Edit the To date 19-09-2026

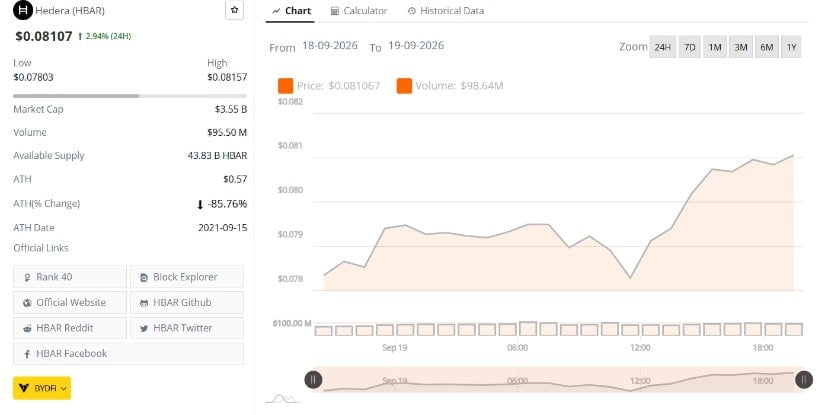416,46
